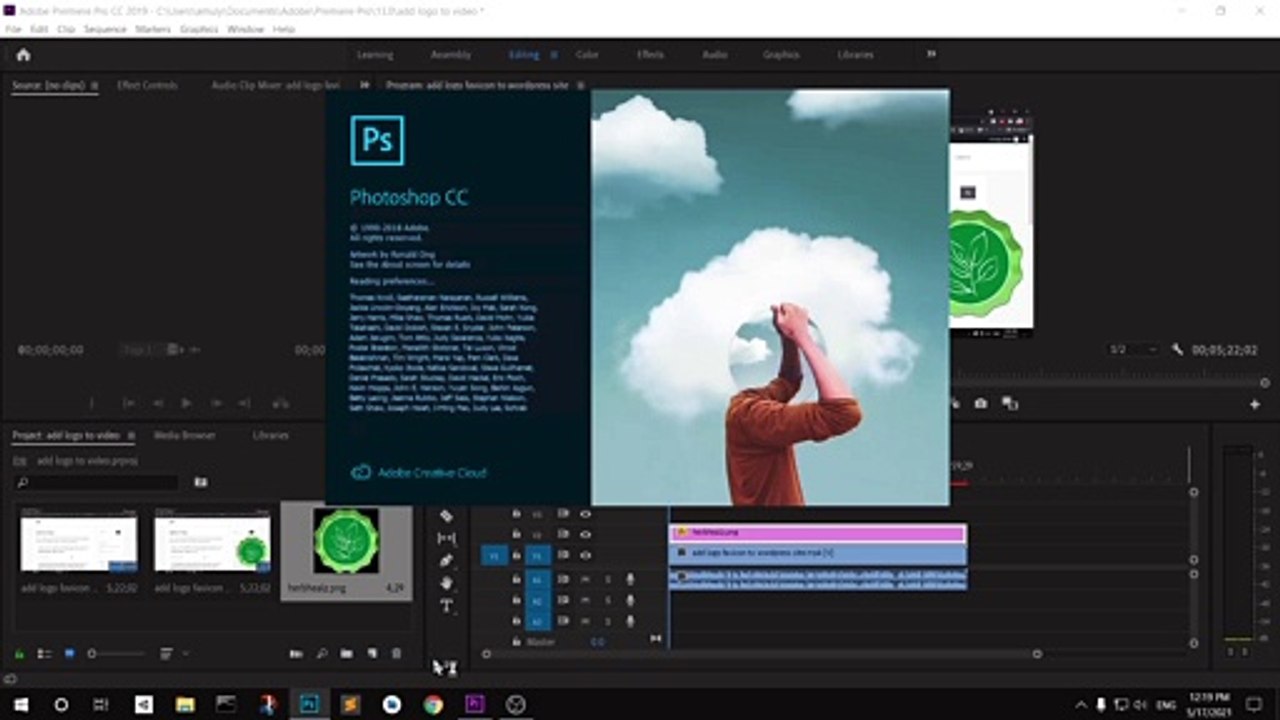Click the Source monitor play button

(186, 403)
